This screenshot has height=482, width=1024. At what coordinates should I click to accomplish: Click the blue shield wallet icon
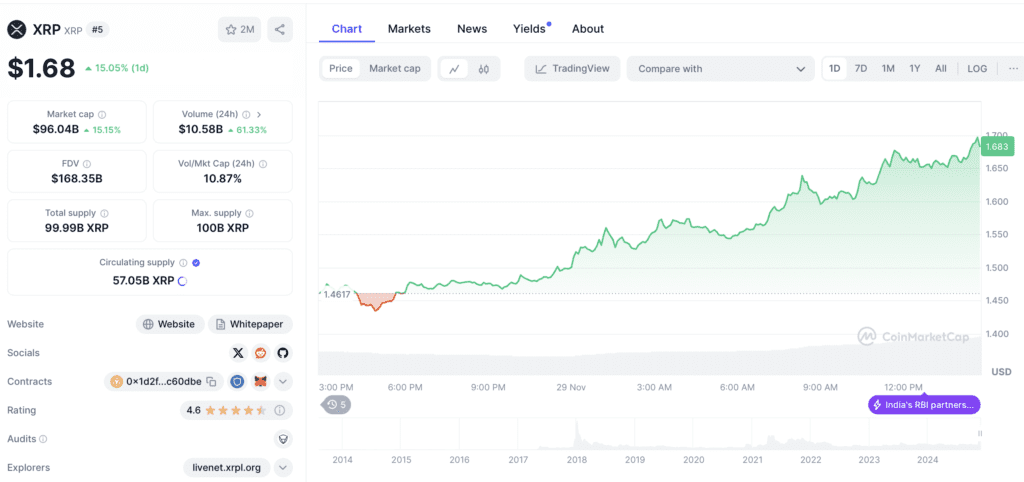pyautogui.click(x=237, y=381)
